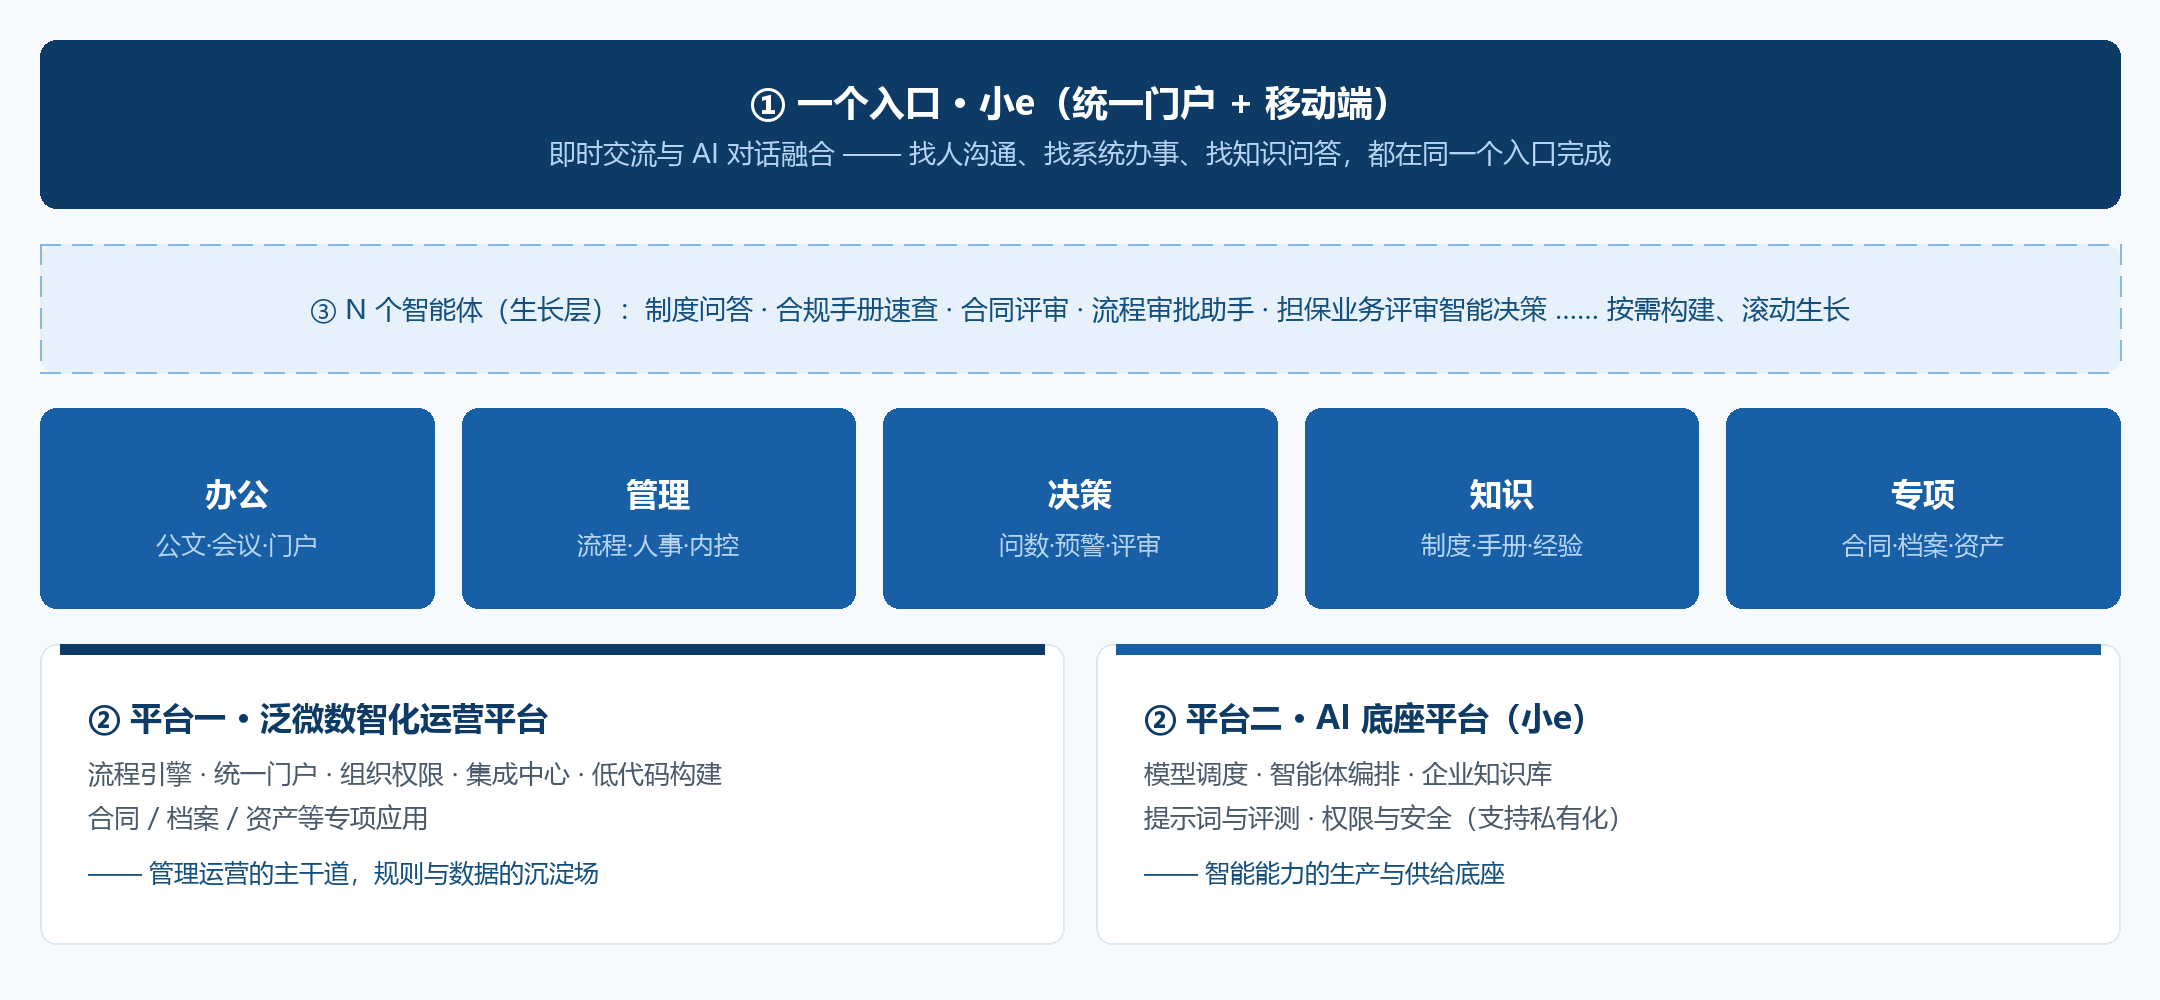Select the 管理 card
2160x1000 pixels.
[659, 508]
